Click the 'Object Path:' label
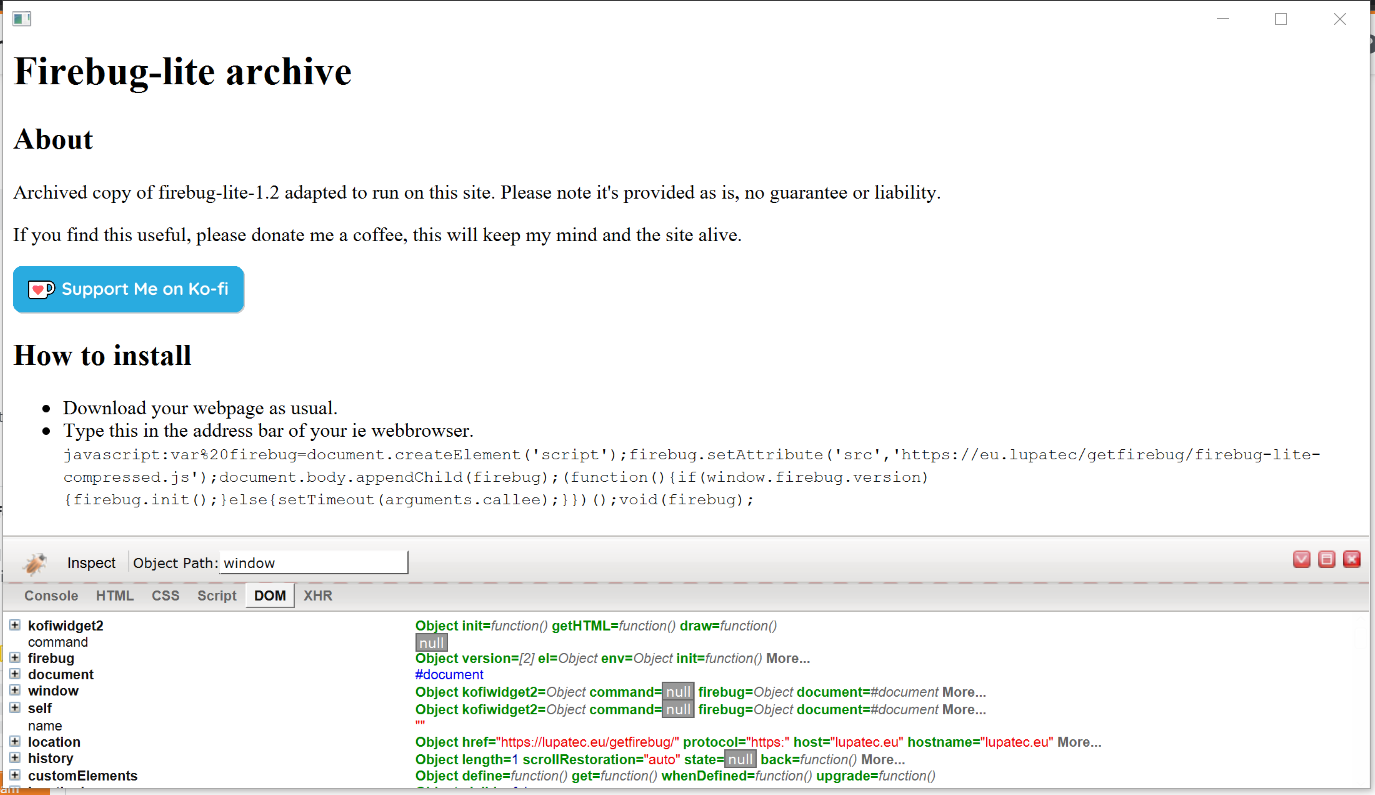 coord(175,563)
